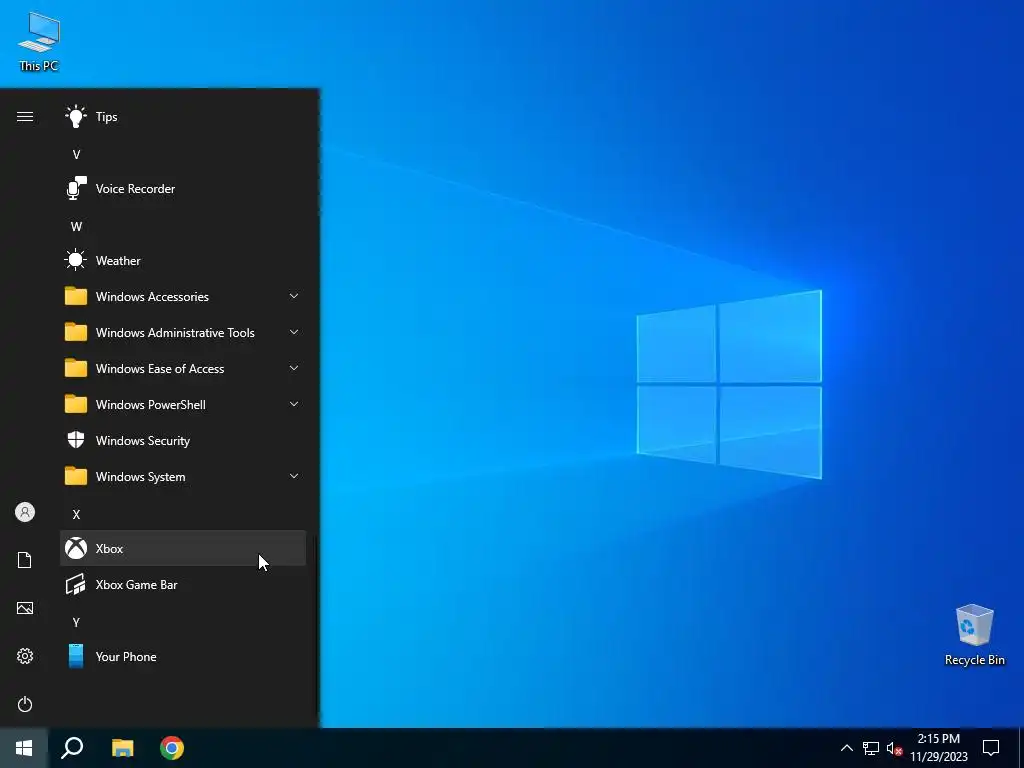Click the Start menu app list scrollbar
Viewport: 1024px width, 768px height.
coord(316,628)
